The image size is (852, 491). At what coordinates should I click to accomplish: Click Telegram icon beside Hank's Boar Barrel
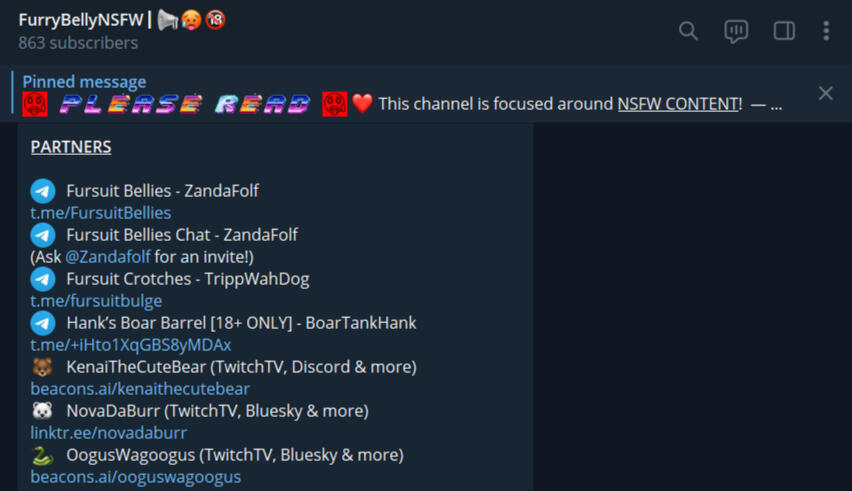tap(42, 323)
